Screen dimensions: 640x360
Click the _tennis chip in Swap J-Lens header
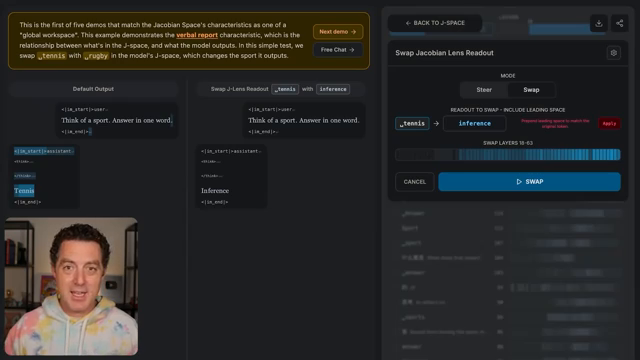(x=285, y=89)
